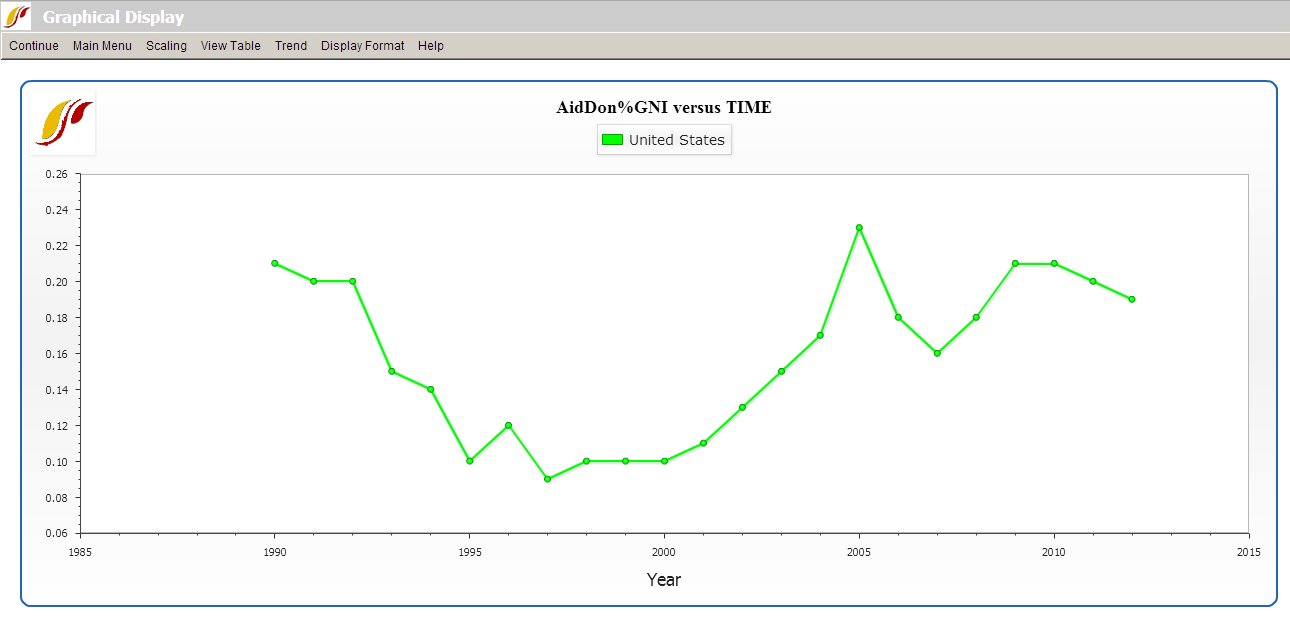Select the United States legend label
The width and height of the screenshot is (1290, 618).
click(676, 140)
